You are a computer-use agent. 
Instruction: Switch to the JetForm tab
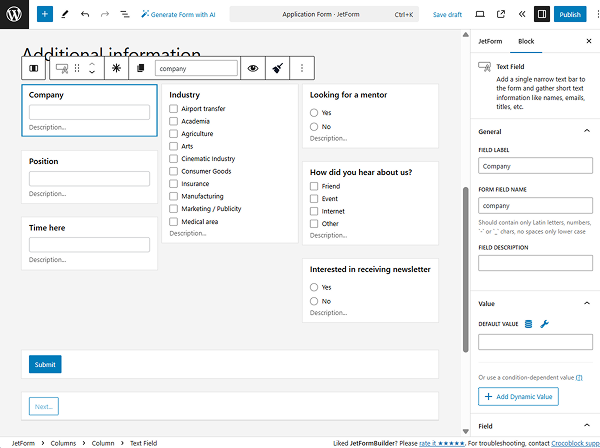pyautogui.click(x=490, y=41)
